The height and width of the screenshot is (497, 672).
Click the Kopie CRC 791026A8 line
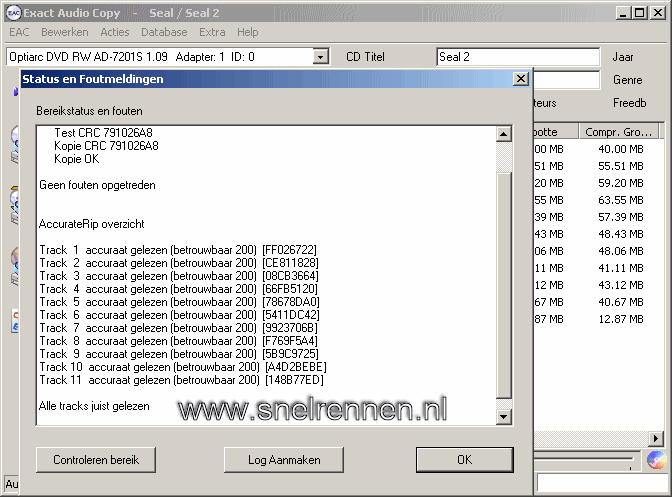106,146
